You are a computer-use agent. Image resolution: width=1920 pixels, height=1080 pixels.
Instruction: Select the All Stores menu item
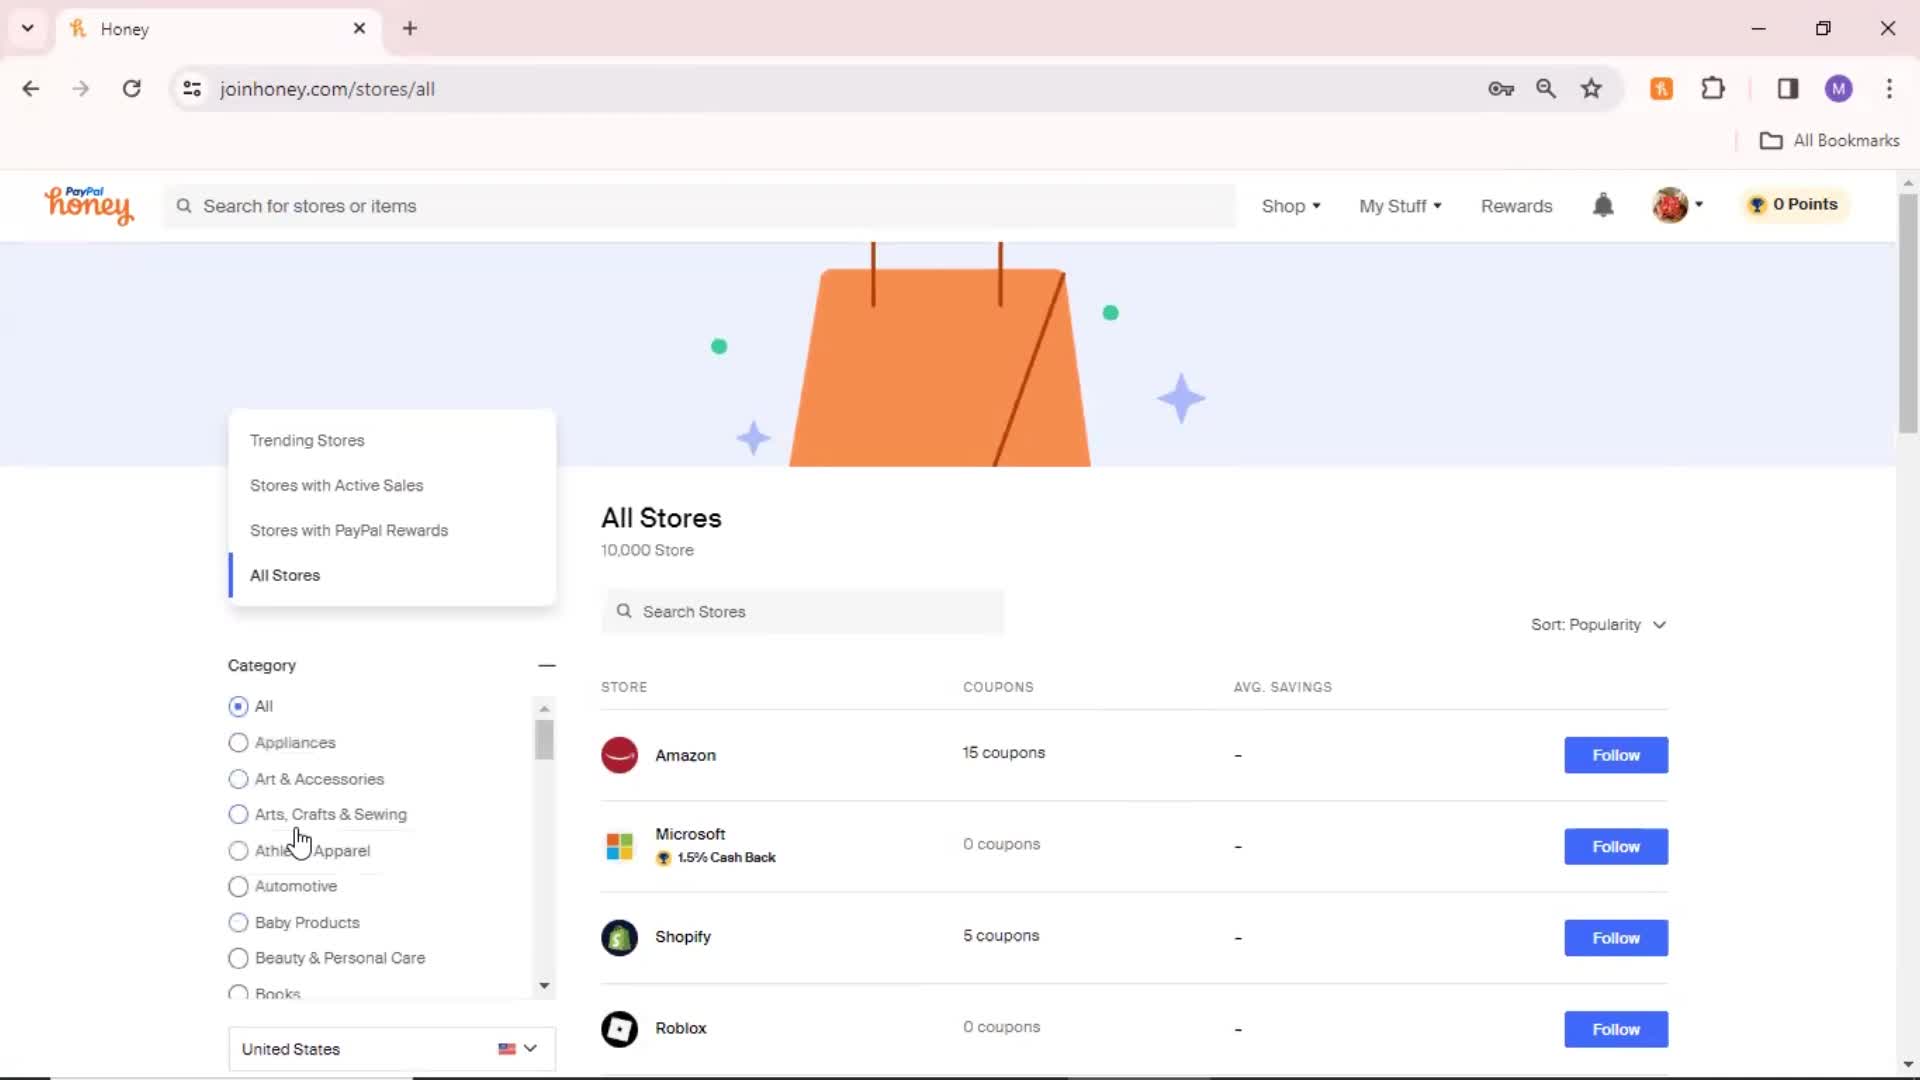(x=285, y=576)
